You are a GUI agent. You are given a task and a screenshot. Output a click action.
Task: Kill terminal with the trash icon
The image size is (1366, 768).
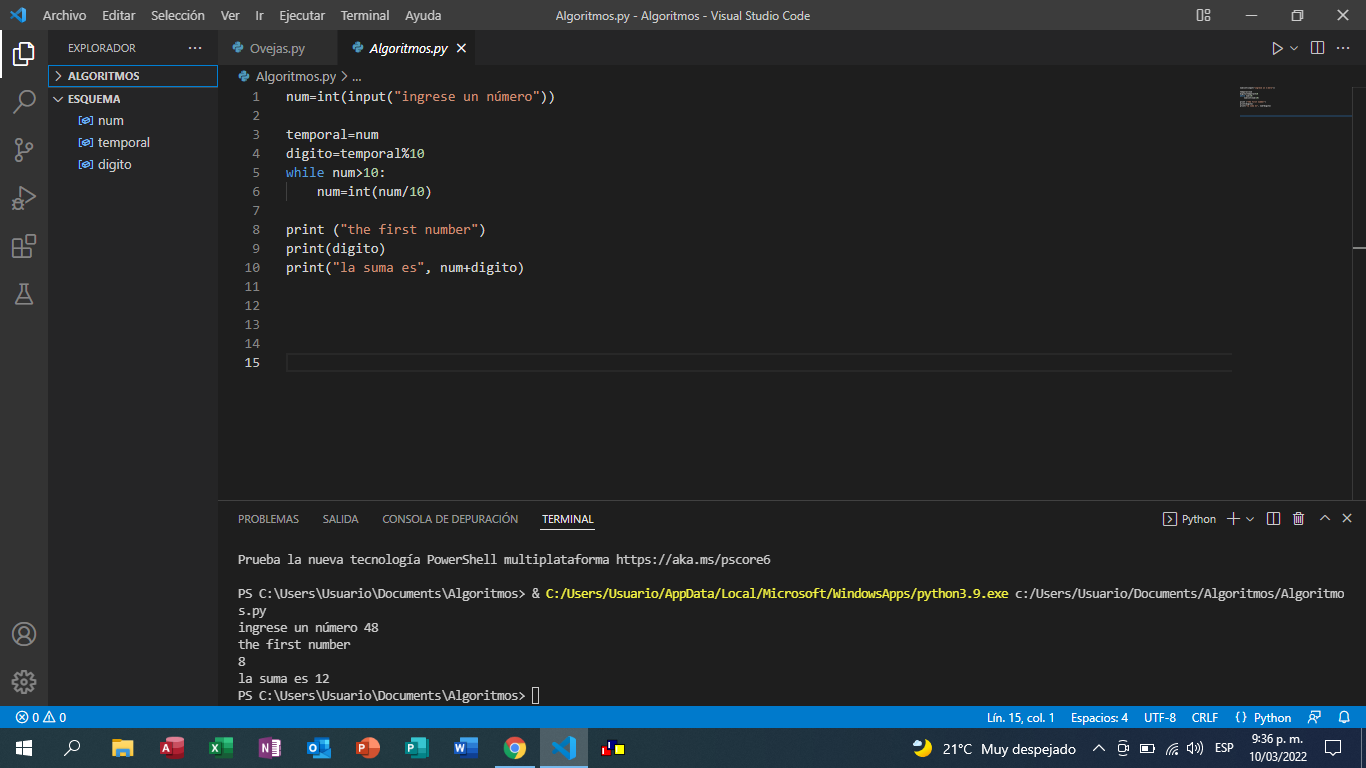1298,519
